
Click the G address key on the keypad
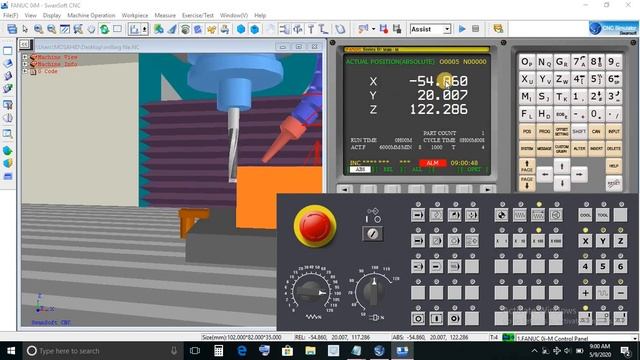coord(562,62)
